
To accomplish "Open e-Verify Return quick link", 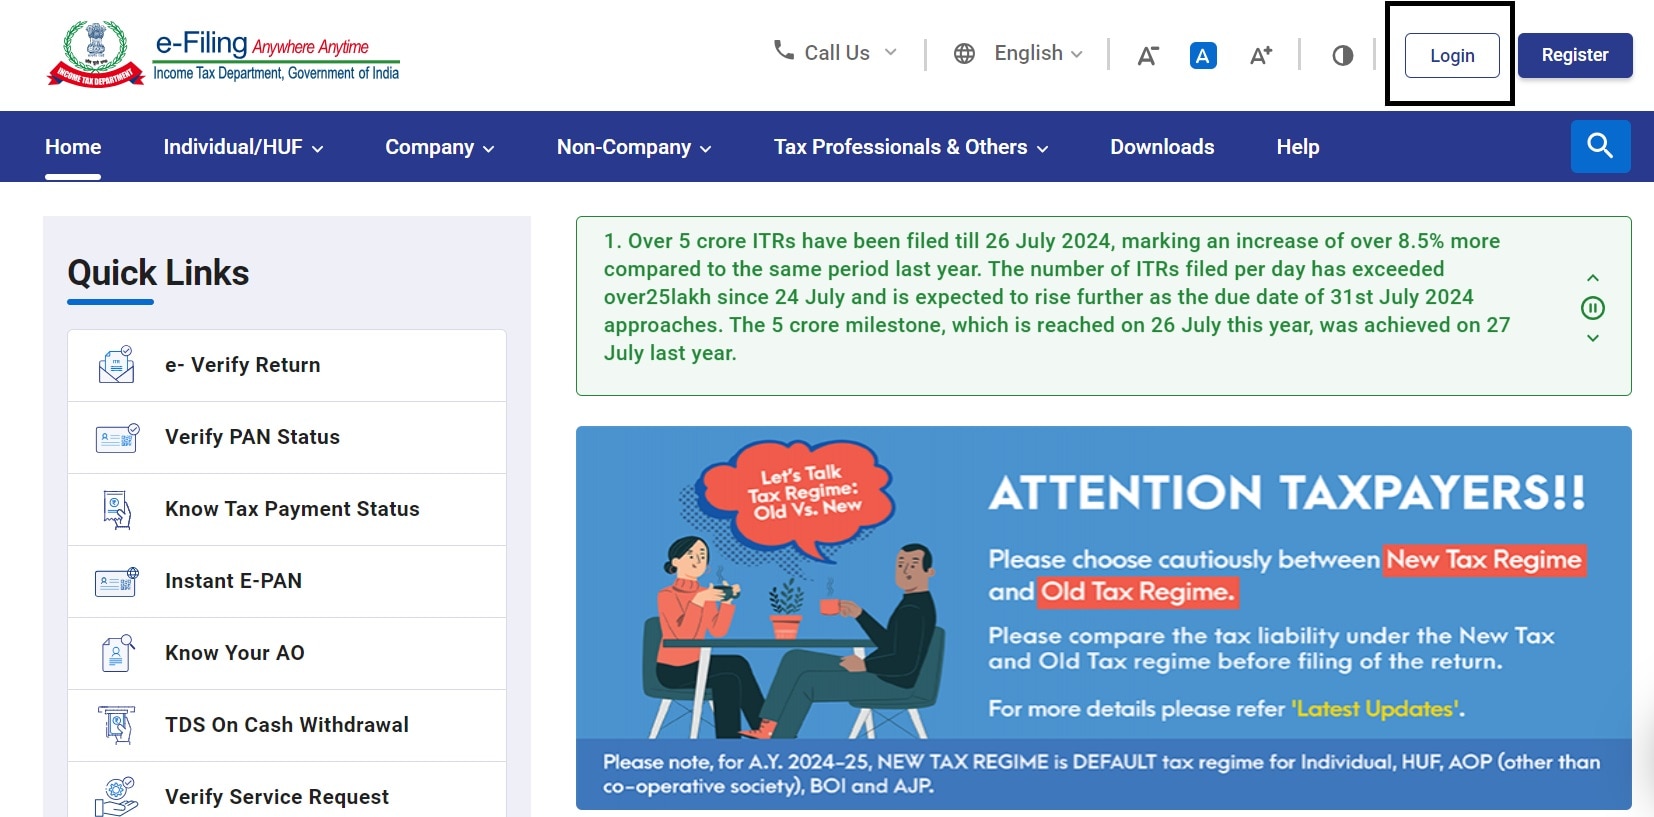I will pyautogui.click(x=242, y=365).
